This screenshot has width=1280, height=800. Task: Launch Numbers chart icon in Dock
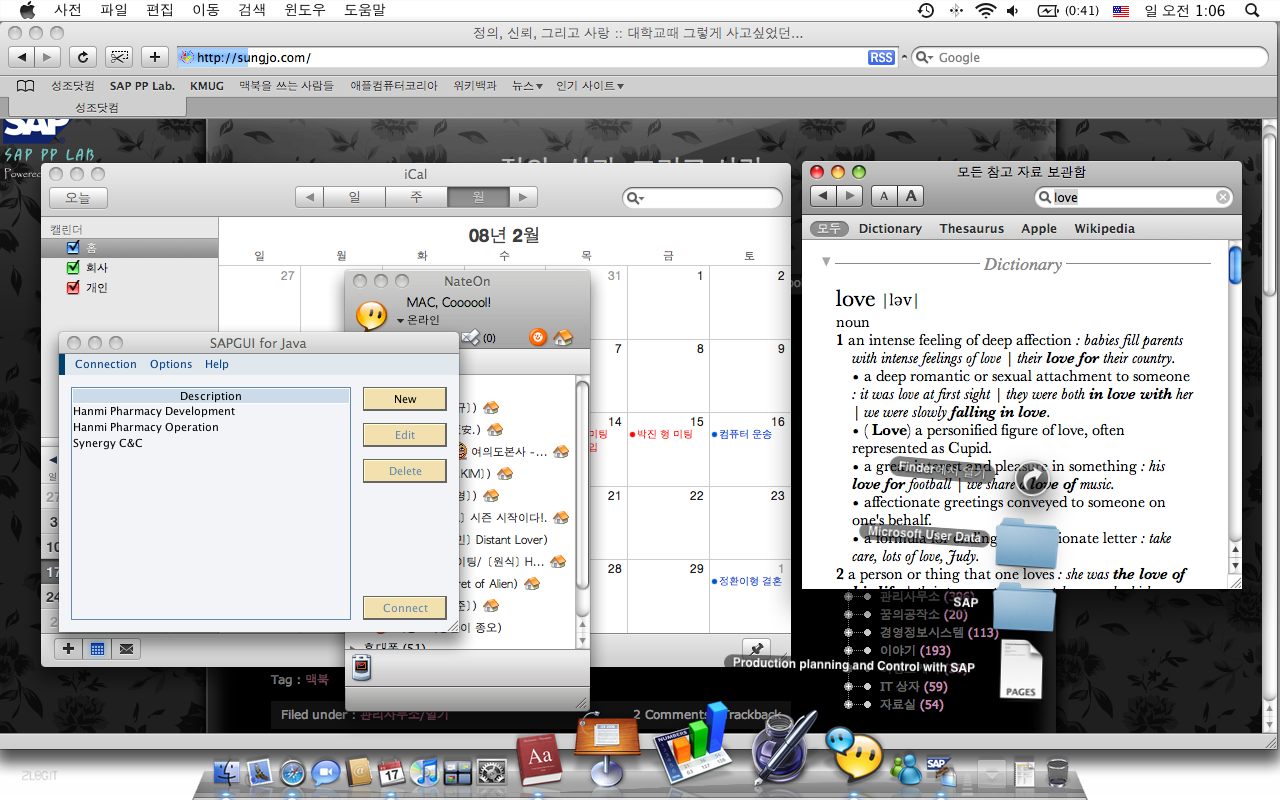(x=693, y=745)
